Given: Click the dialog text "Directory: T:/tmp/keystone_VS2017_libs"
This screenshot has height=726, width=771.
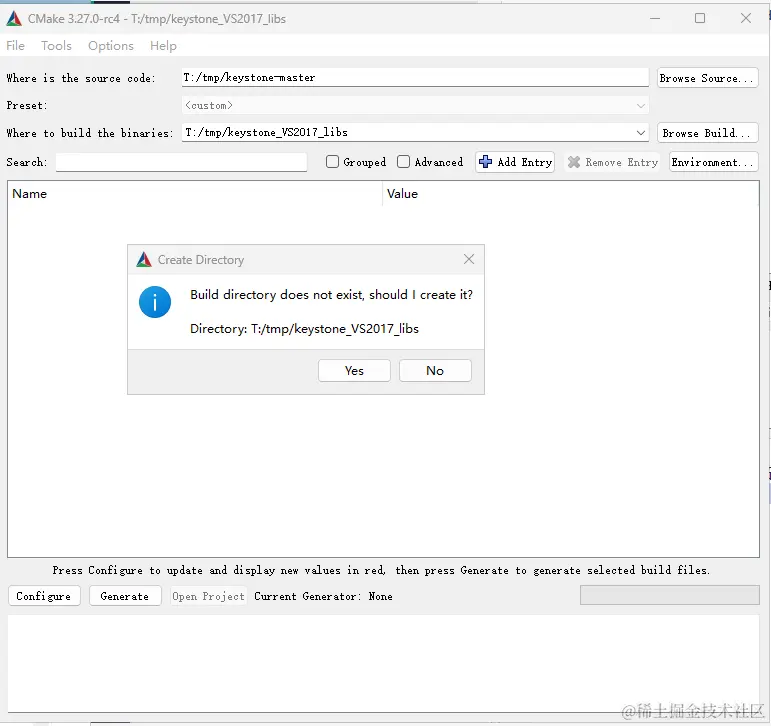Looking at the screenshot, I should coord(304,329).
